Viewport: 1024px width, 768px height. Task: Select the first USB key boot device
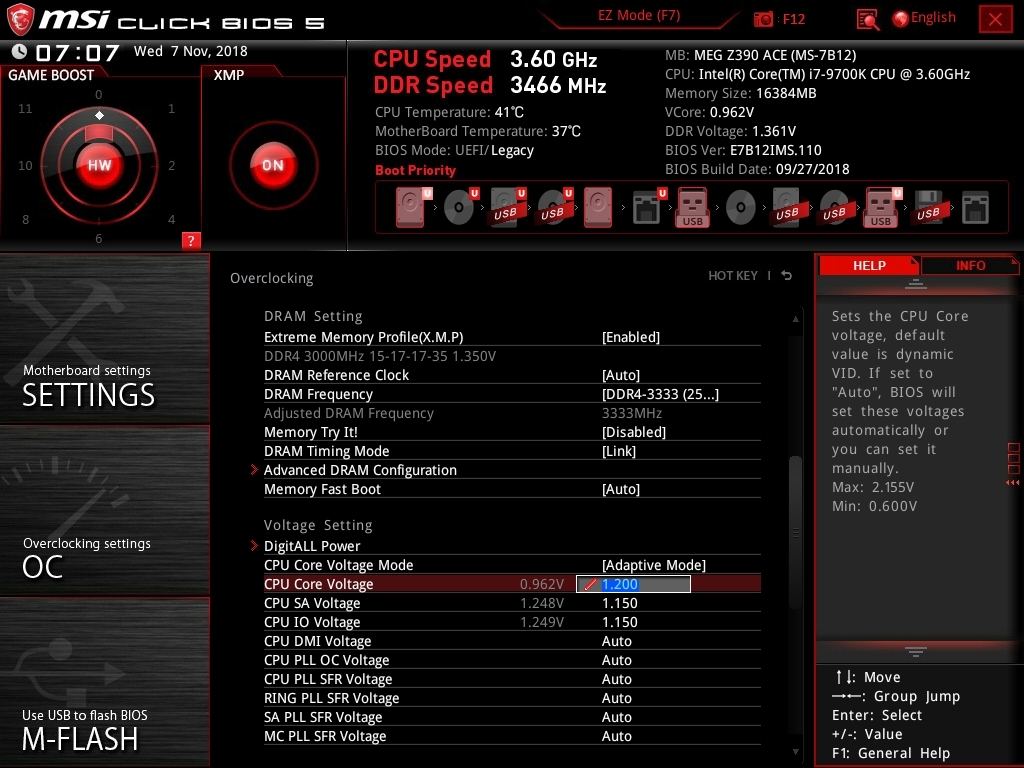[692, 208]
